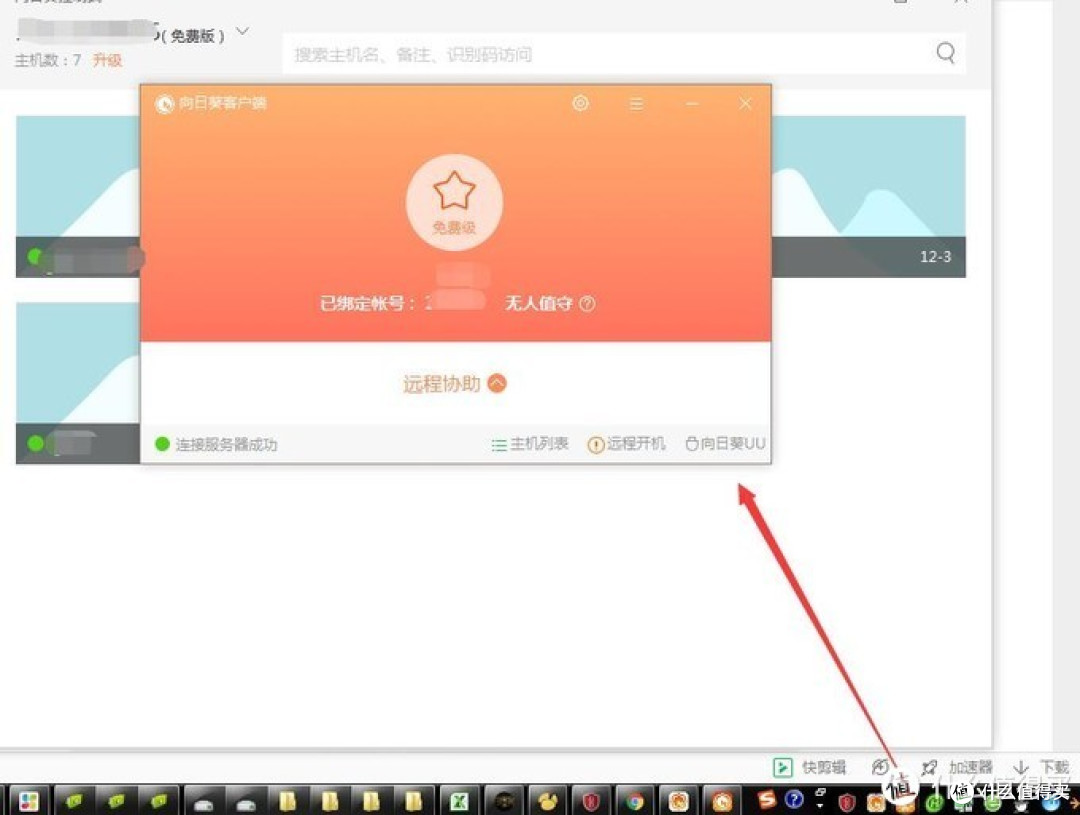Expand the 远程协助 section chevron

(497, 383)
